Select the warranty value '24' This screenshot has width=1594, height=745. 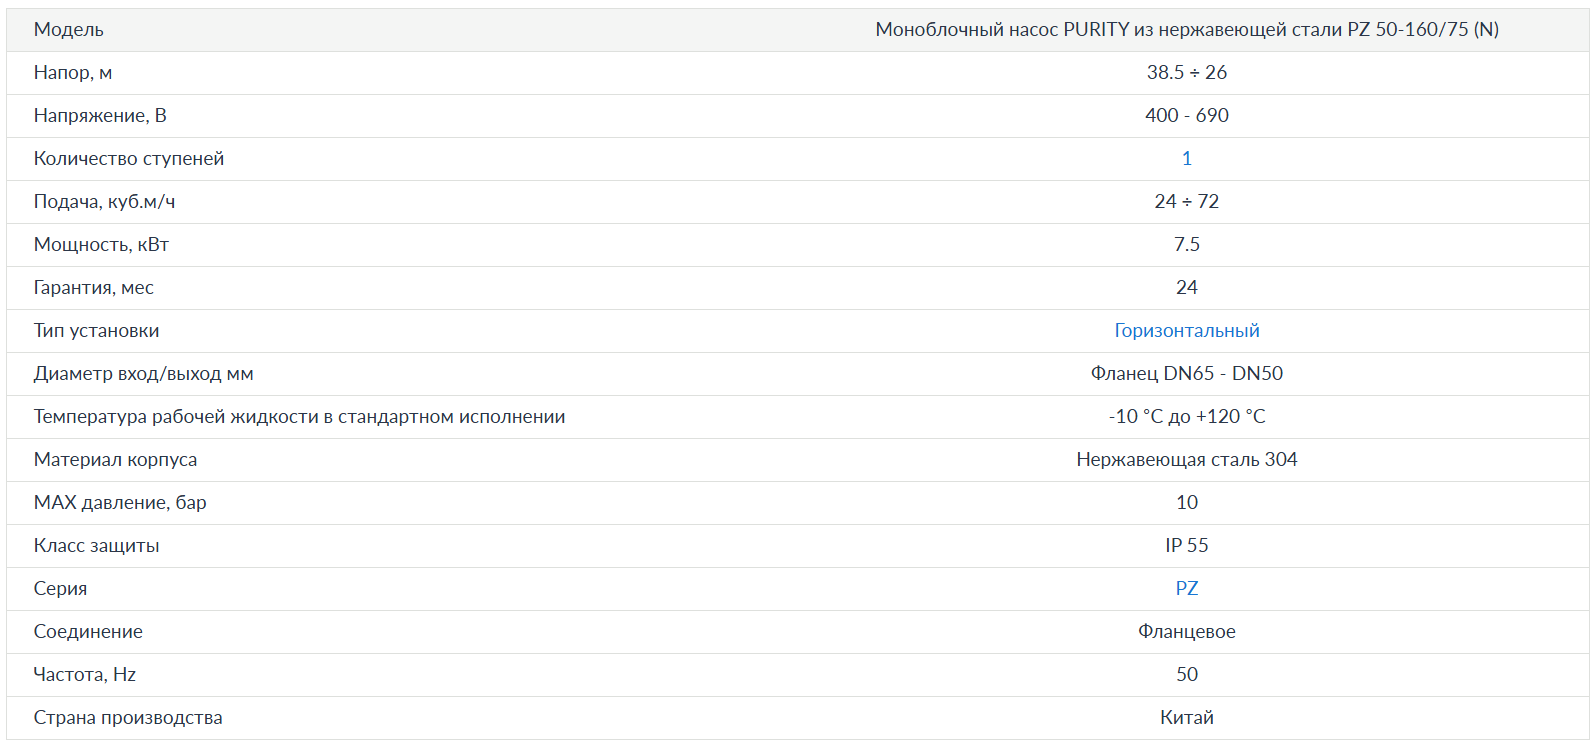[x=1186, y=287]
